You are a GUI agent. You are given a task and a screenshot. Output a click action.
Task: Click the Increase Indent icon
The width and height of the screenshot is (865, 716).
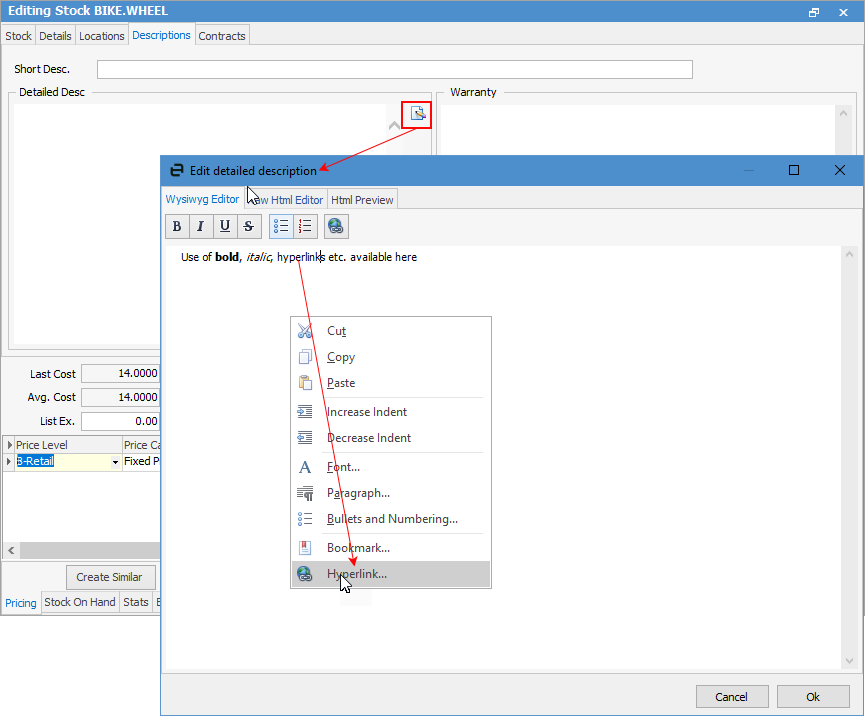[x=305, y=412]
